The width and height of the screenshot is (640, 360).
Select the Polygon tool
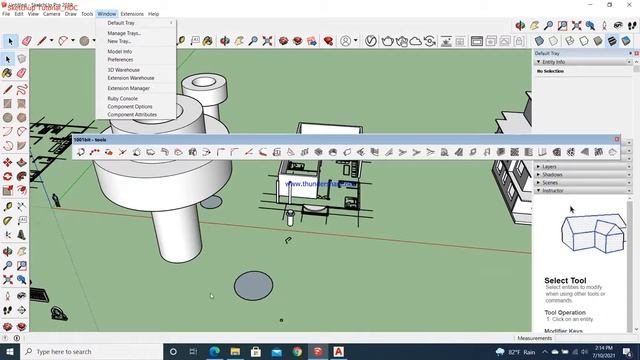[22, 118]
